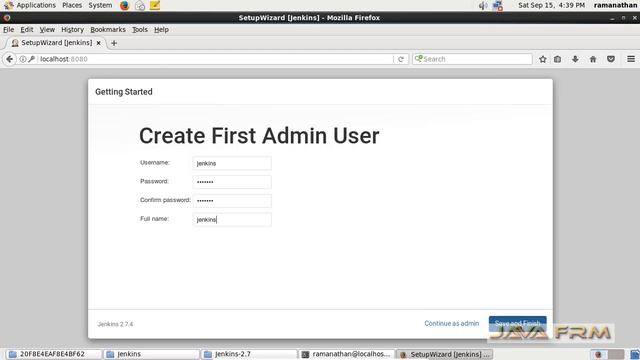Switch to the 20F8E4EAF8E4BF62 taskbar window

tap(54, 354)
